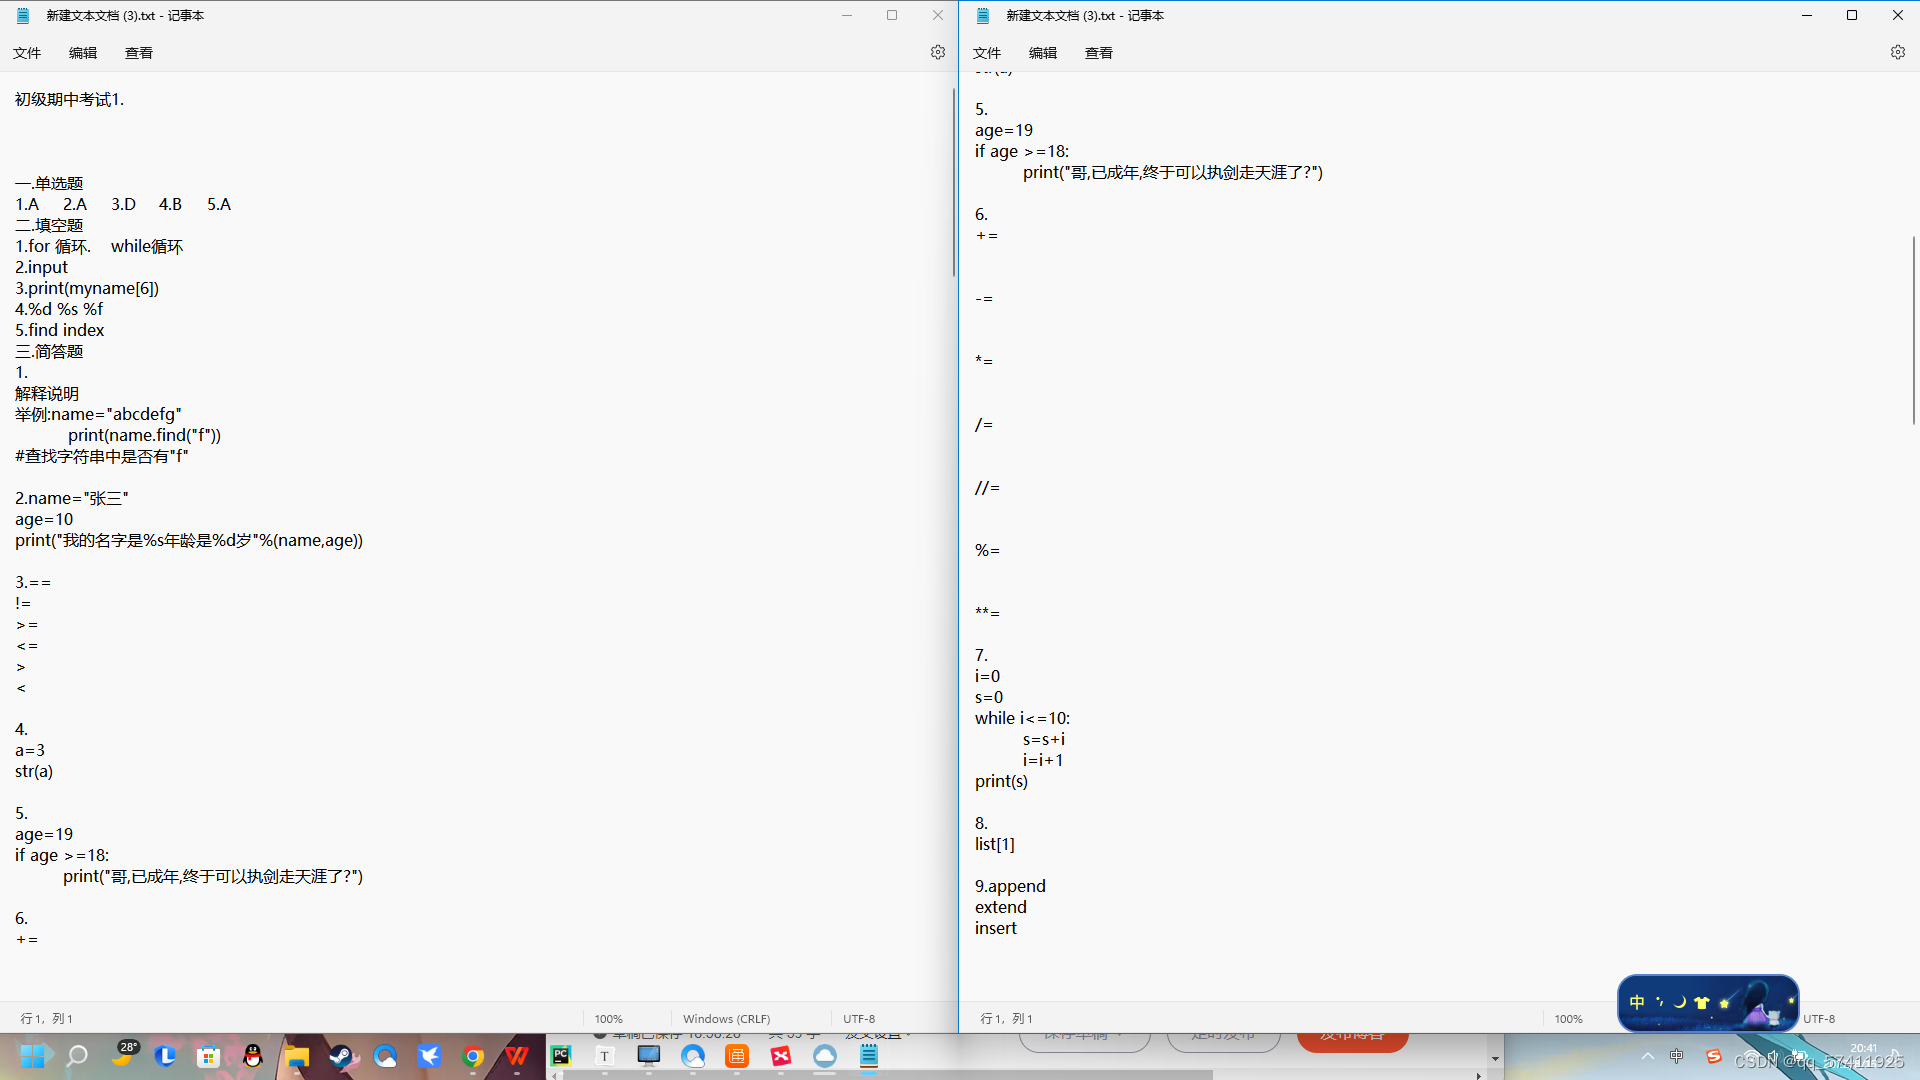Expand hidden system tray icons chevron
This screenshot has height=1080, width=1920.
[x=1648, y=1056]
